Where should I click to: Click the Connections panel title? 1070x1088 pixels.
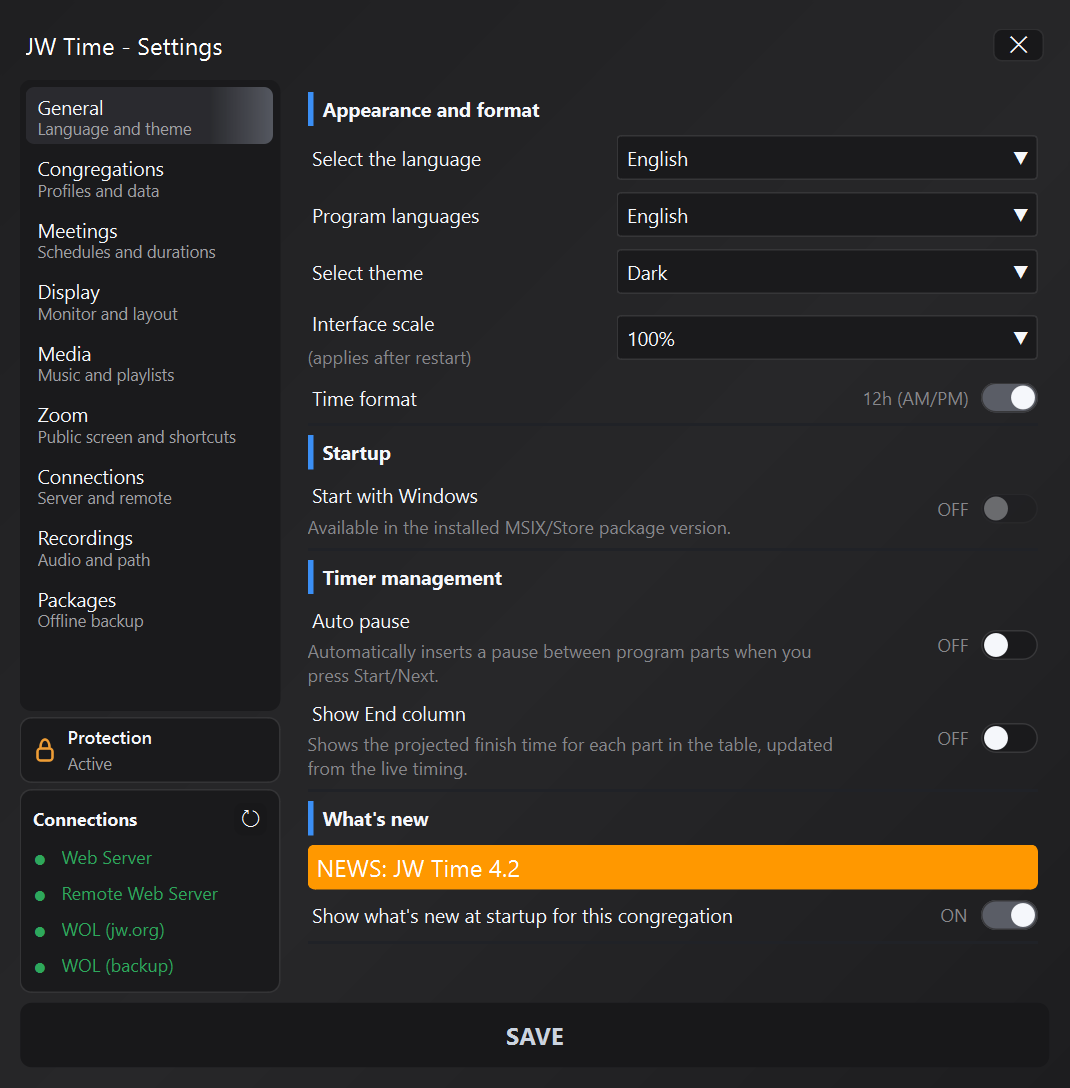85,819
